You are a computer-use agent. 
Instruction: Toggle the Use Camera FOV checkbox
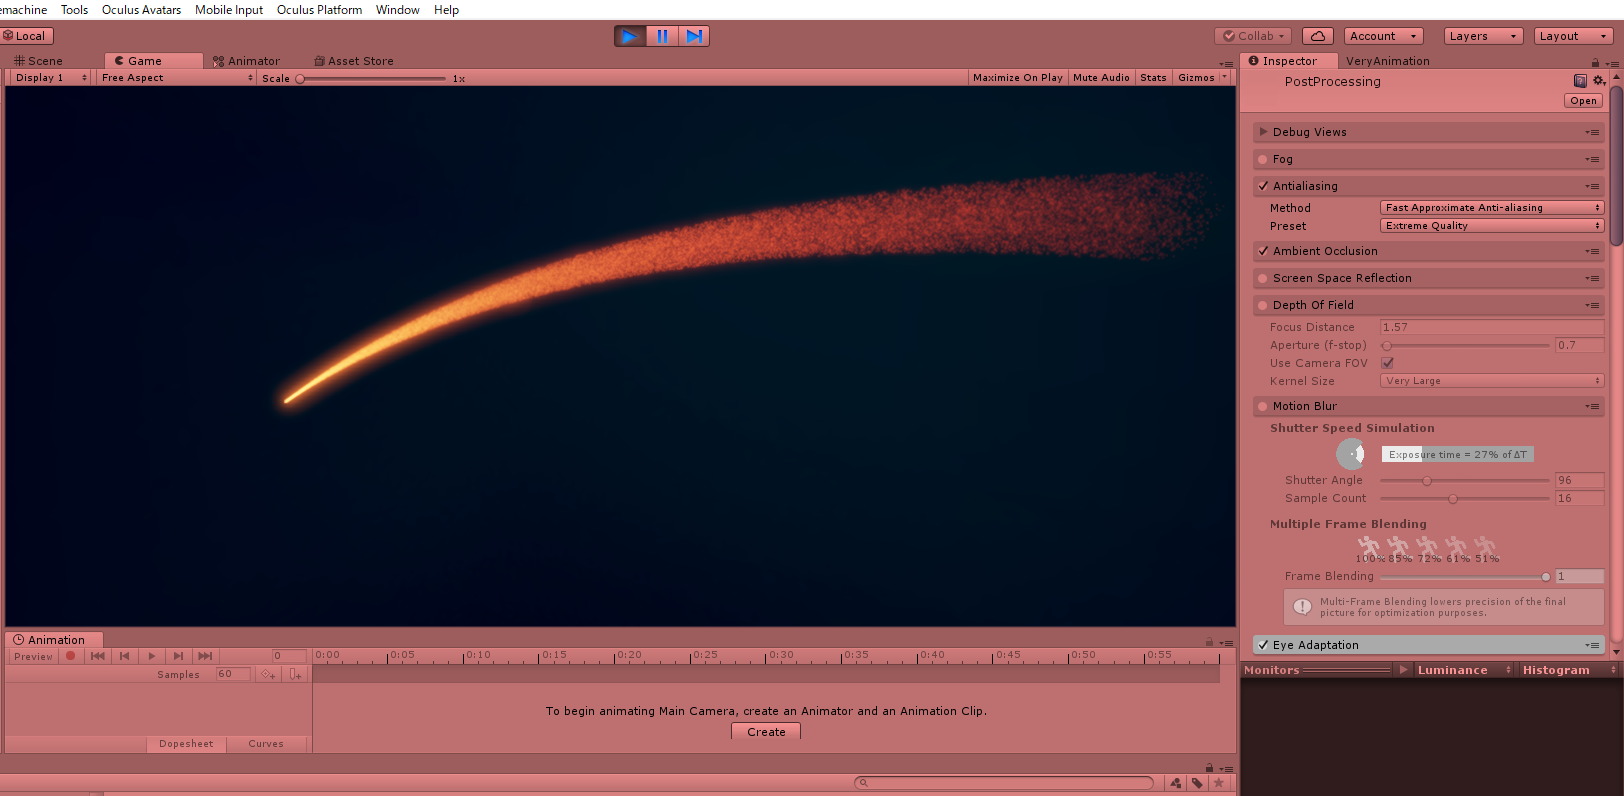(x=1387, y=363)
